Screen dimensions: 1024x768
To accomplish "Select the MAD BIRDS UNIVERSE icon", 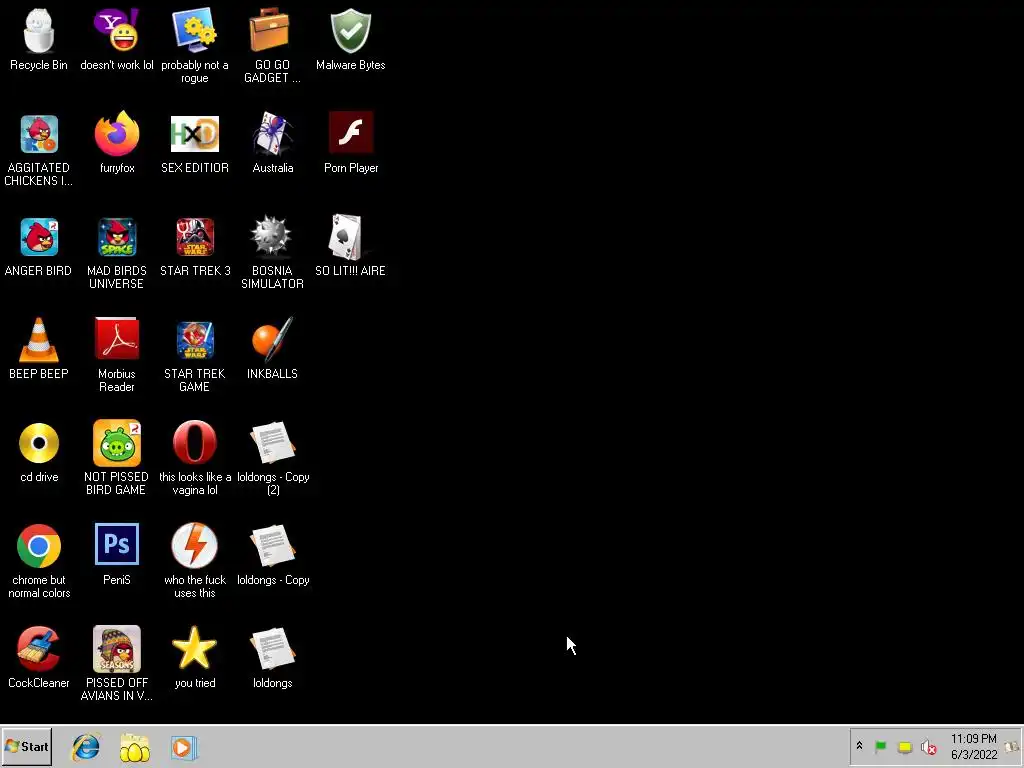I will click(x=117, y=237).
